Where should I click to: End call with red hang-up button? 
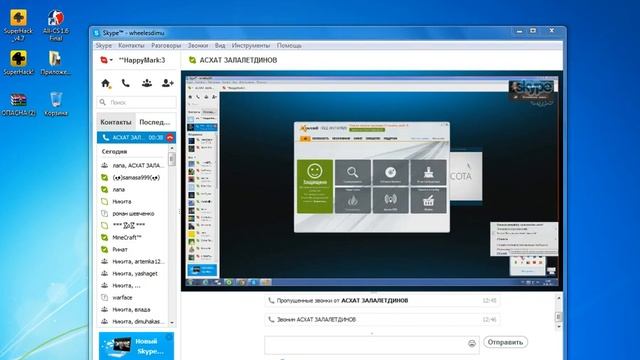(170, 138)
